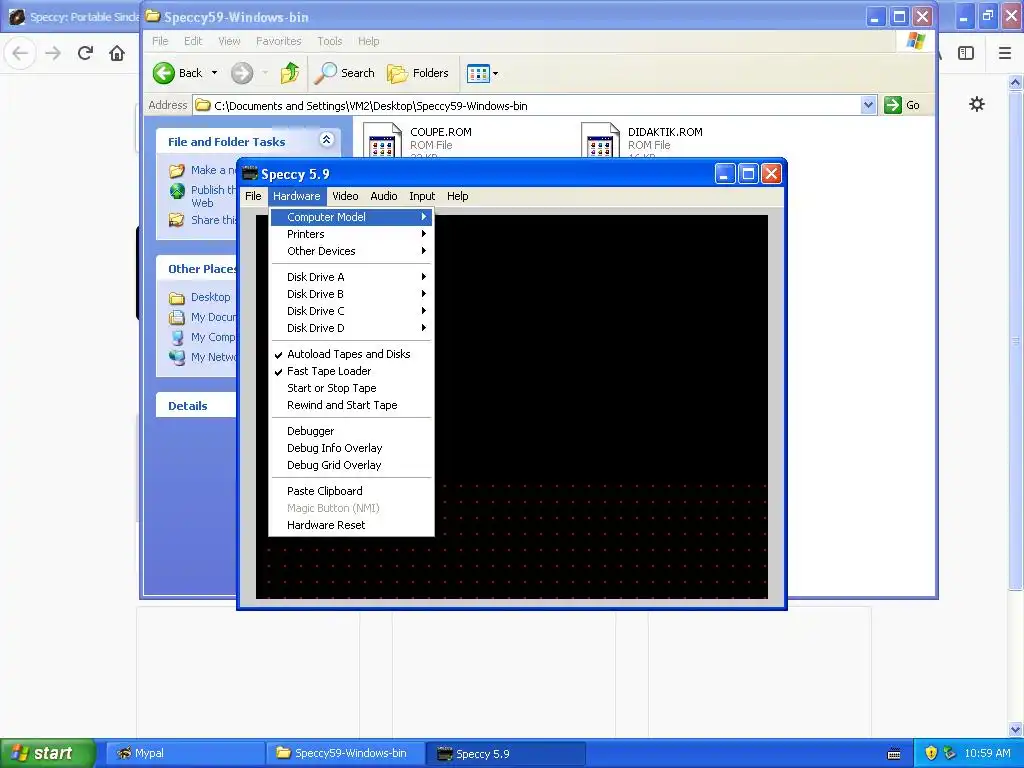Click the browser forward arrow
Viewport: 1024px width, 768px height.
tap(53, 53)
